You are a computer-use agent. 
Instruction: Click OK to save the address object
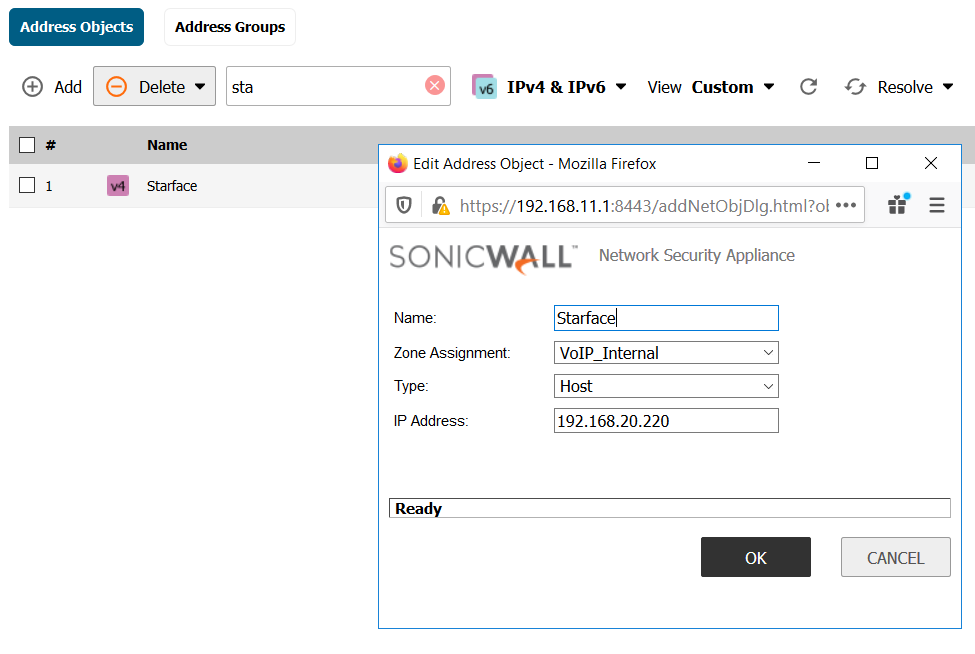click(756, 557)
